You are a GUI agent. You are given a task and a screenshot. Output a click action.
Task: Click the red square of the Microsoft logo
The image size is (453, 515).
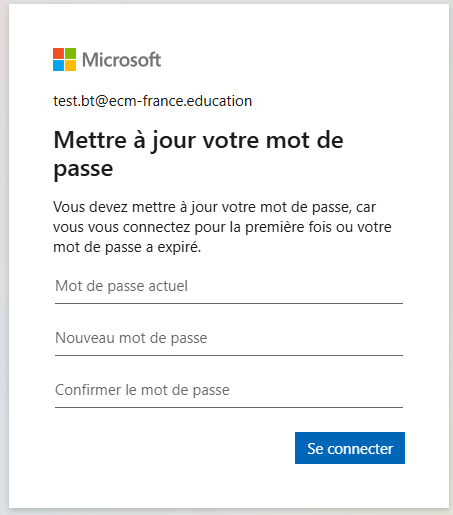[58, 53]
